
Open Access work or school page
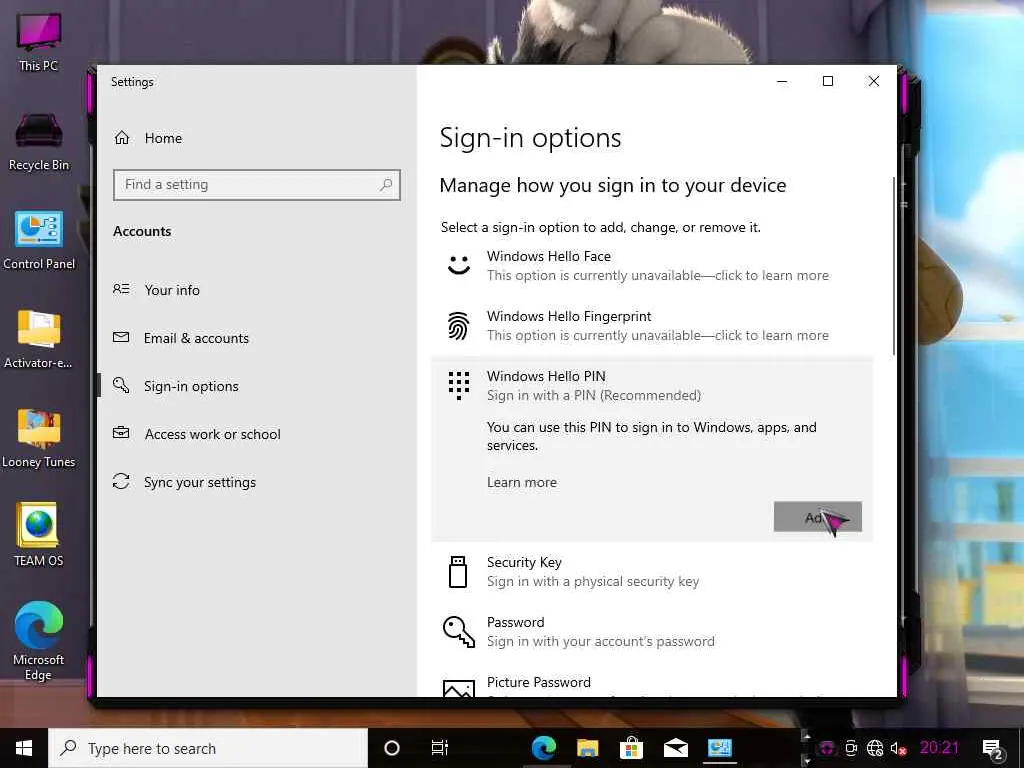pyautogui.click(x=212, y=434)
